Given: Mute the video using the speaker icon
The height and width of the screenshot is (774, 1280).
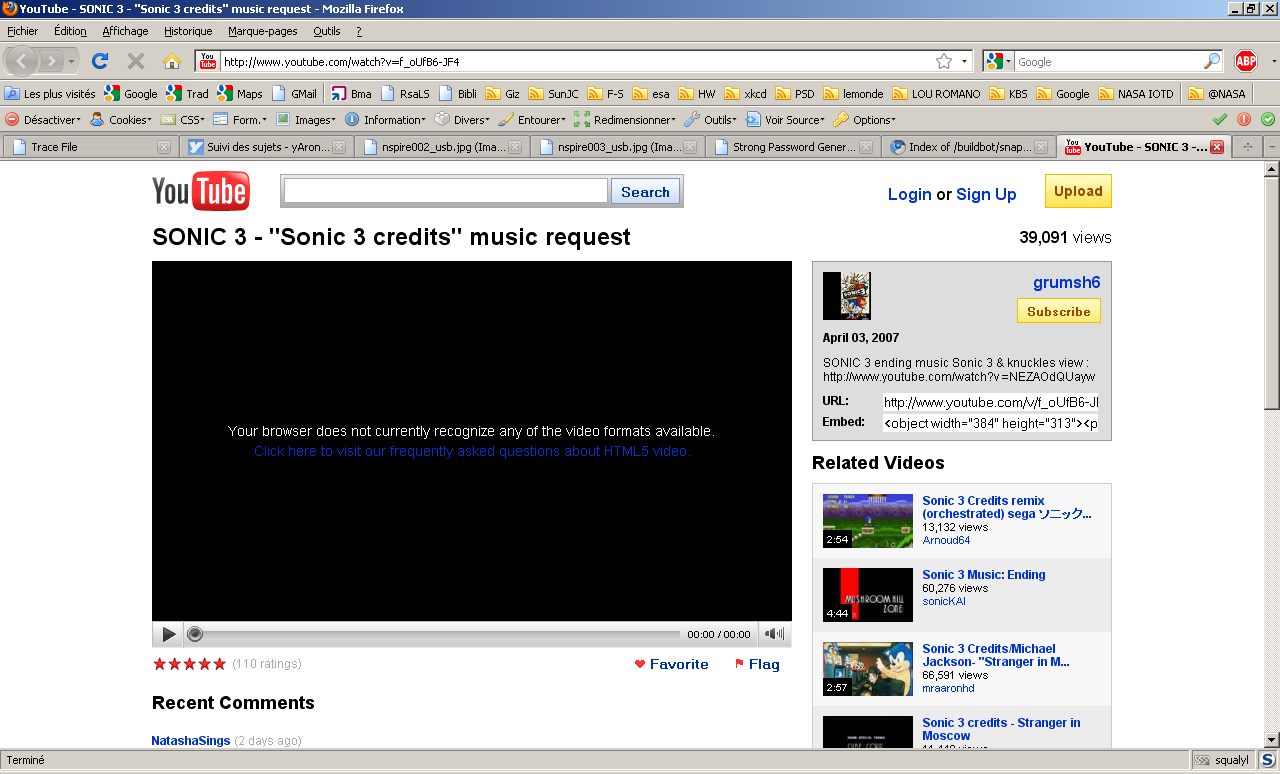Looking at the screenshot, I should (774, 634).
